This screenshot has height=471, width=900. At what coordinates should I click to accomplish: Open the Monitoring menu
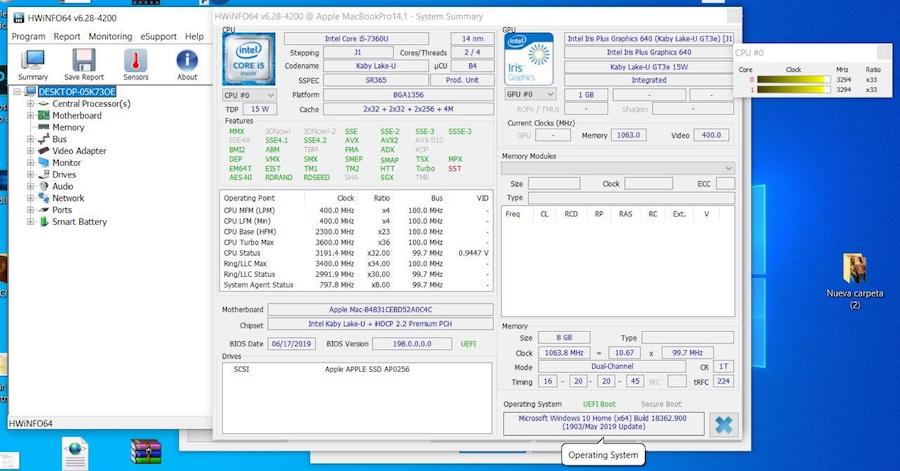pos(110,36)
